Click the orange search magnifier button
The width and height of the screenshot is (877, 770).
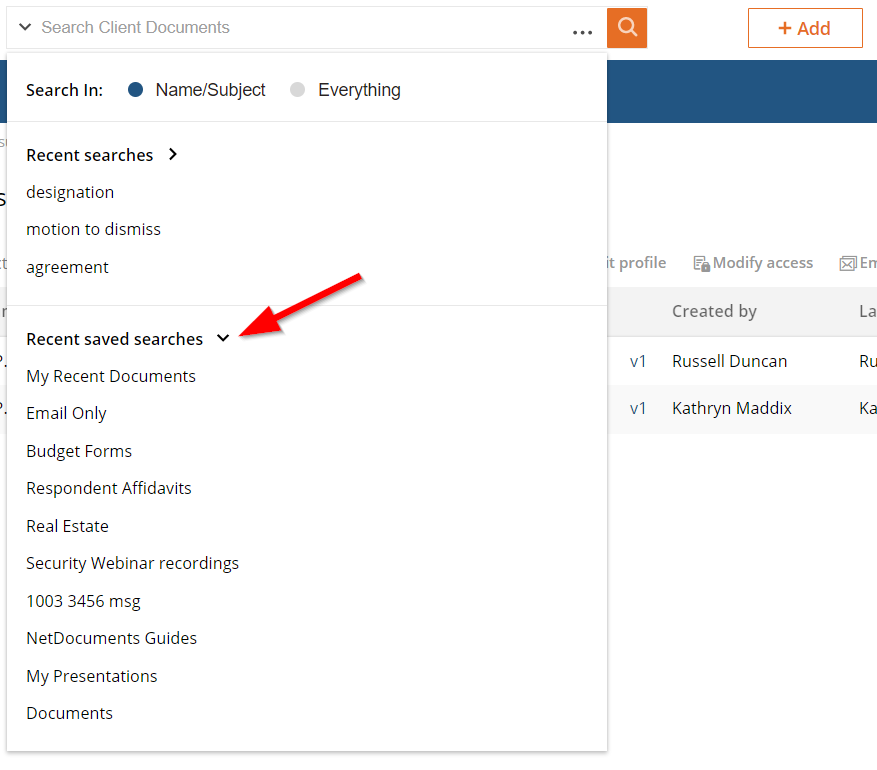pyautogui.click(x=627, y=28)
